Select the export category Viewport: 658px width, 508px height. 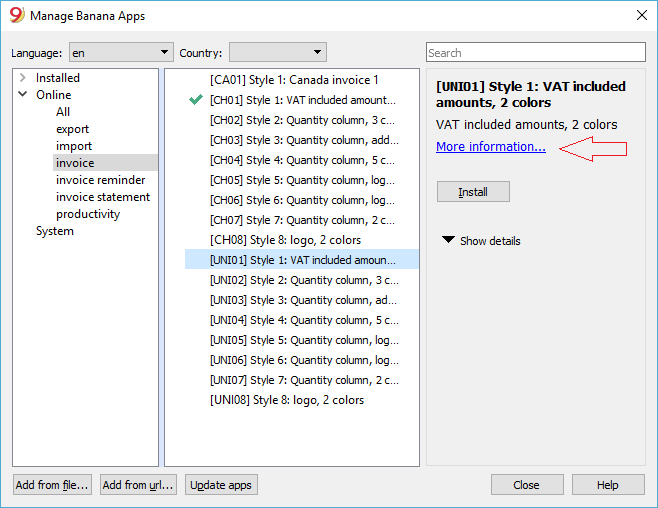coord(72,129)
